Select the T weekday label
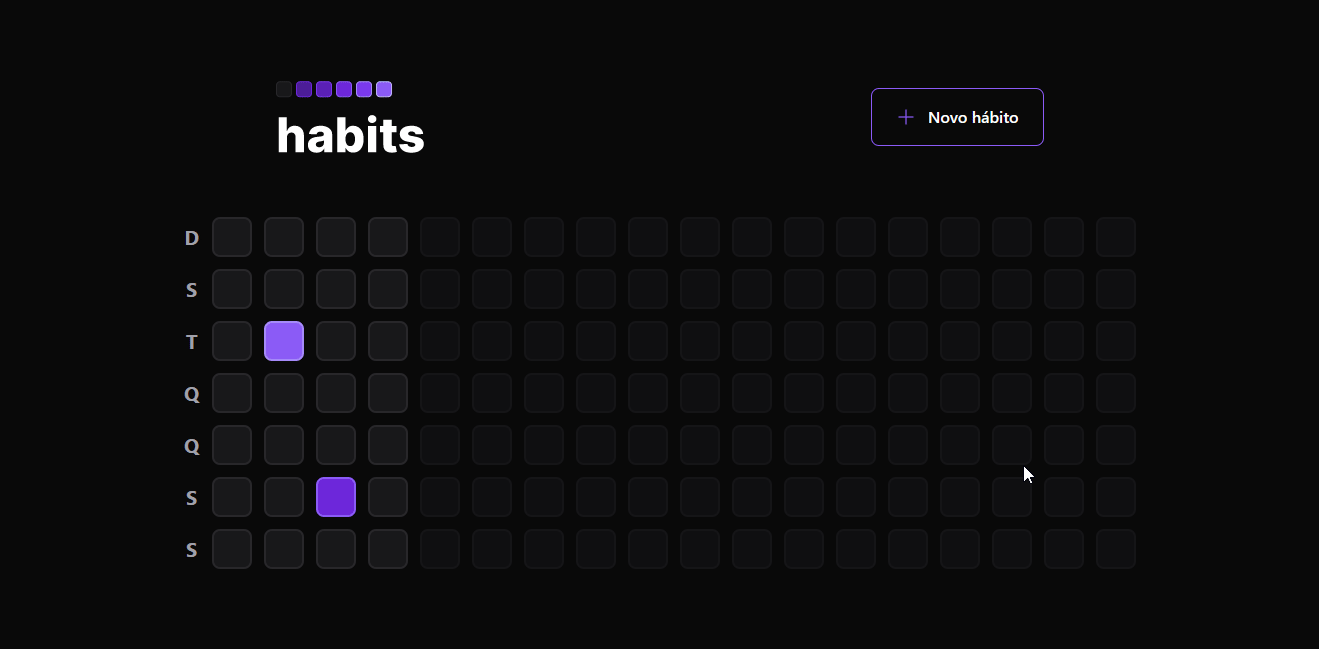The height and width of the screenshot is (649, 1319). (192, 341)
